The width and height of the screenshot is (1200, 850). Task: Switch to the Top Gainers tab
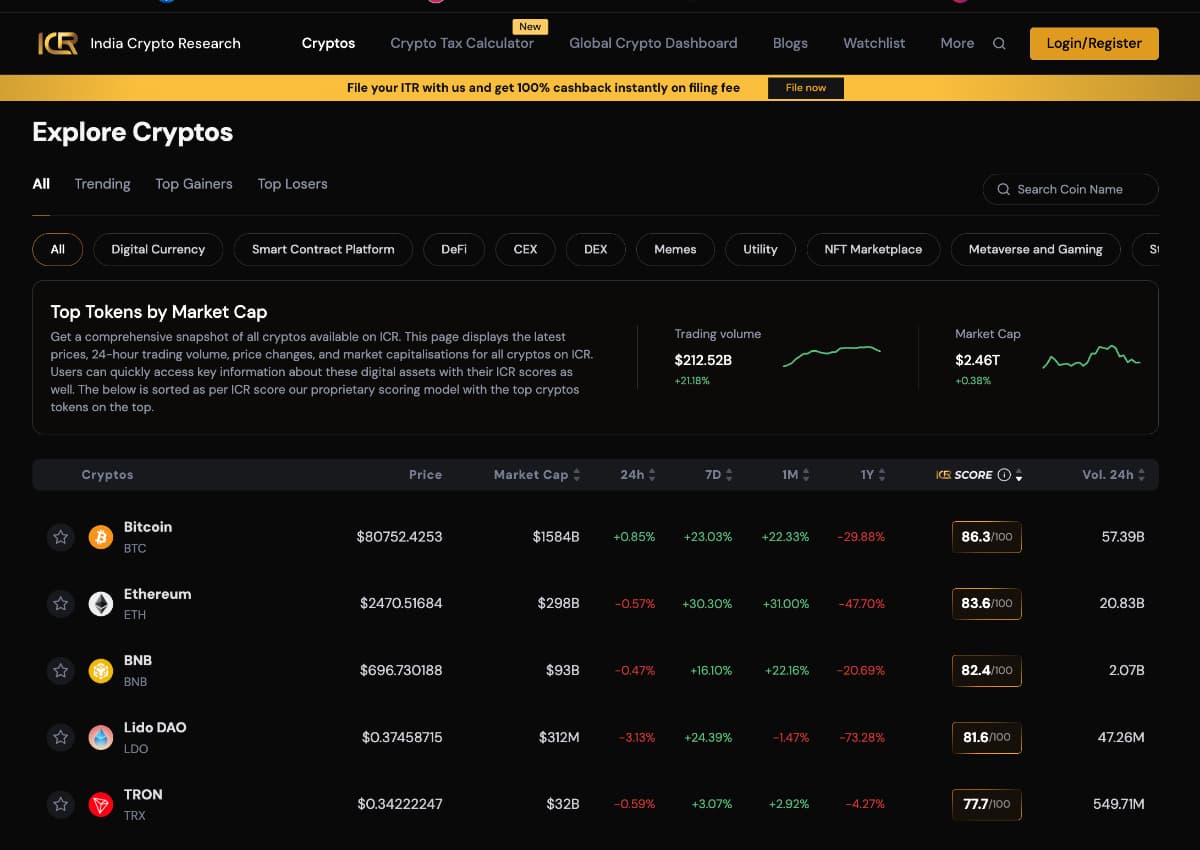(x=194, y=184)
